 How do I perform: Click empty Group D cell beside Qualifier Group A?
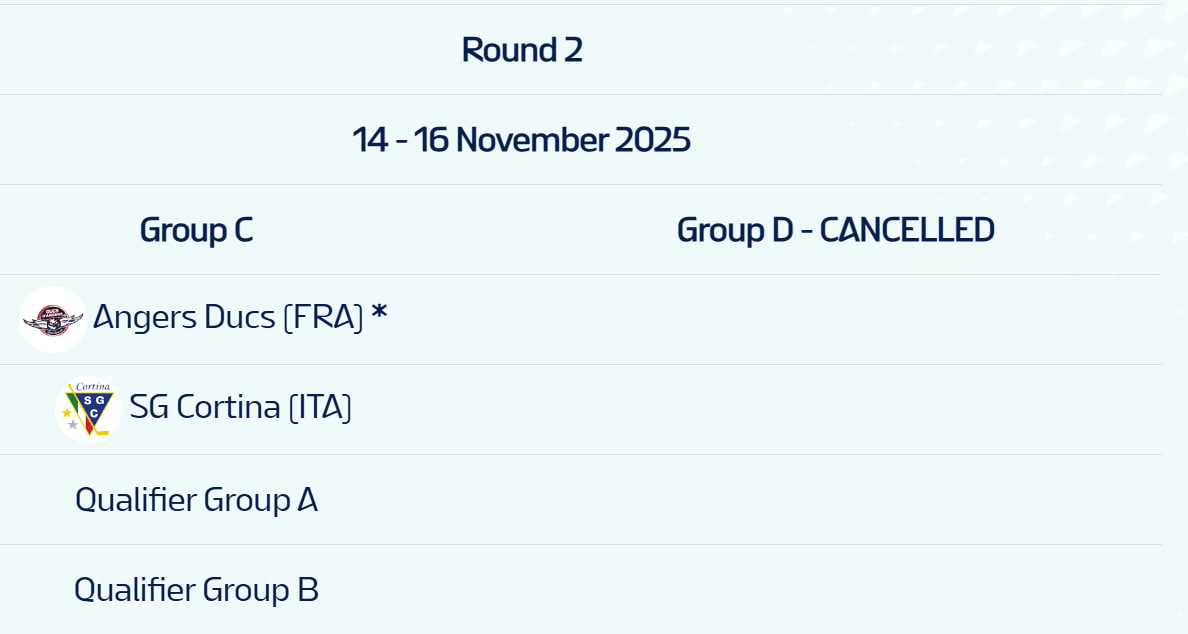pos(835,500)
